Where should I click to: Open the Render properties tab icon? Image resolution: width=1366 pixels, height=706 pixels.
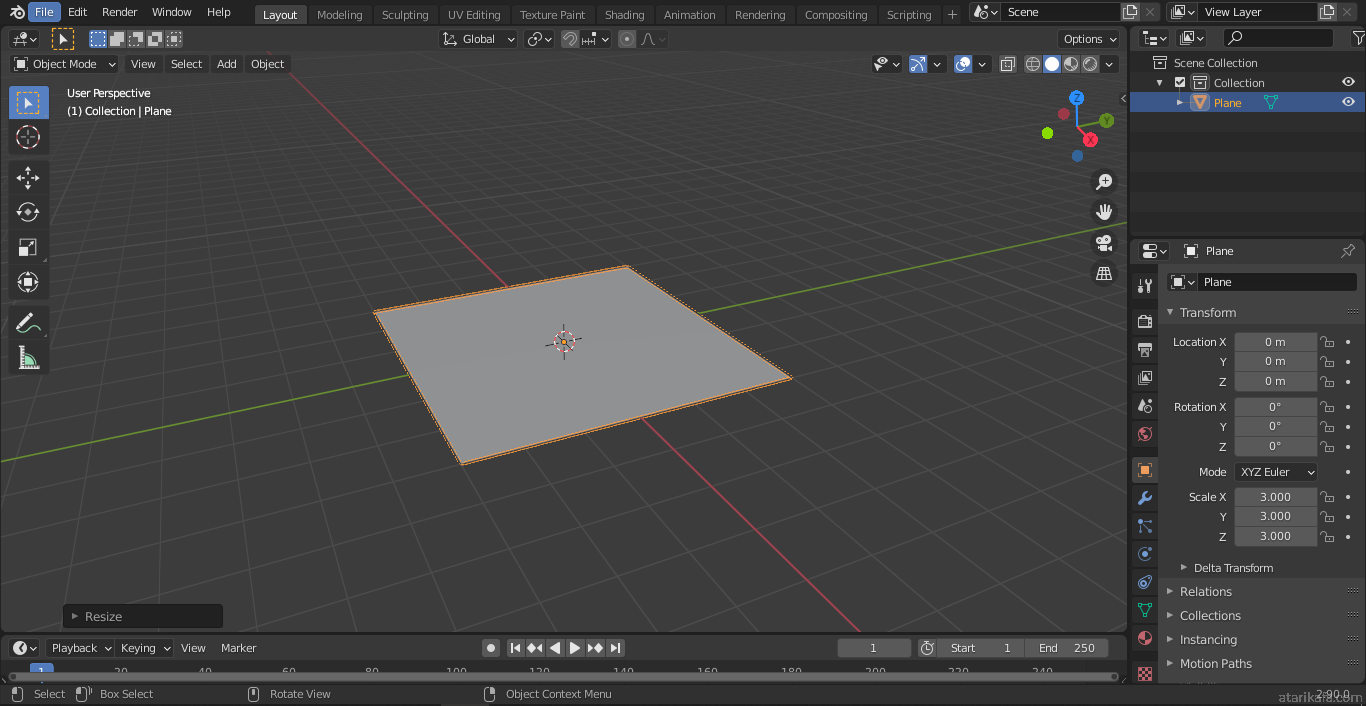(x=1145, y=322)
